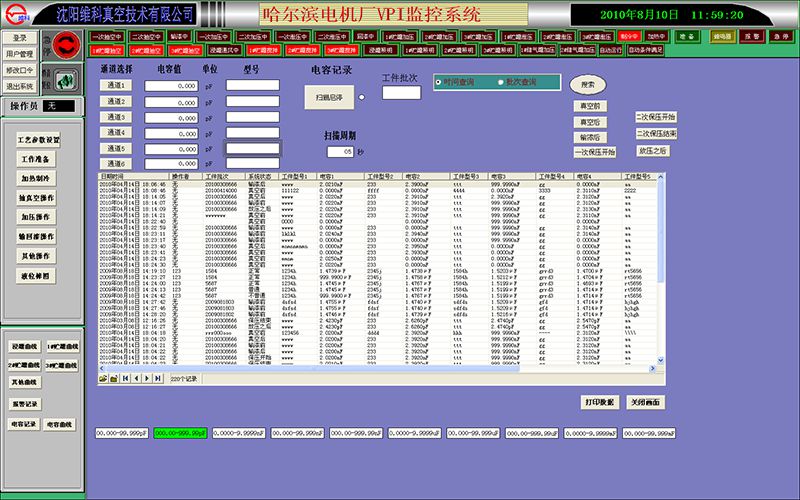Viewport: 800px width, 500px height.
Task: Toggle the 扫描启停 scan start/stop button
Action: [330, 97]
